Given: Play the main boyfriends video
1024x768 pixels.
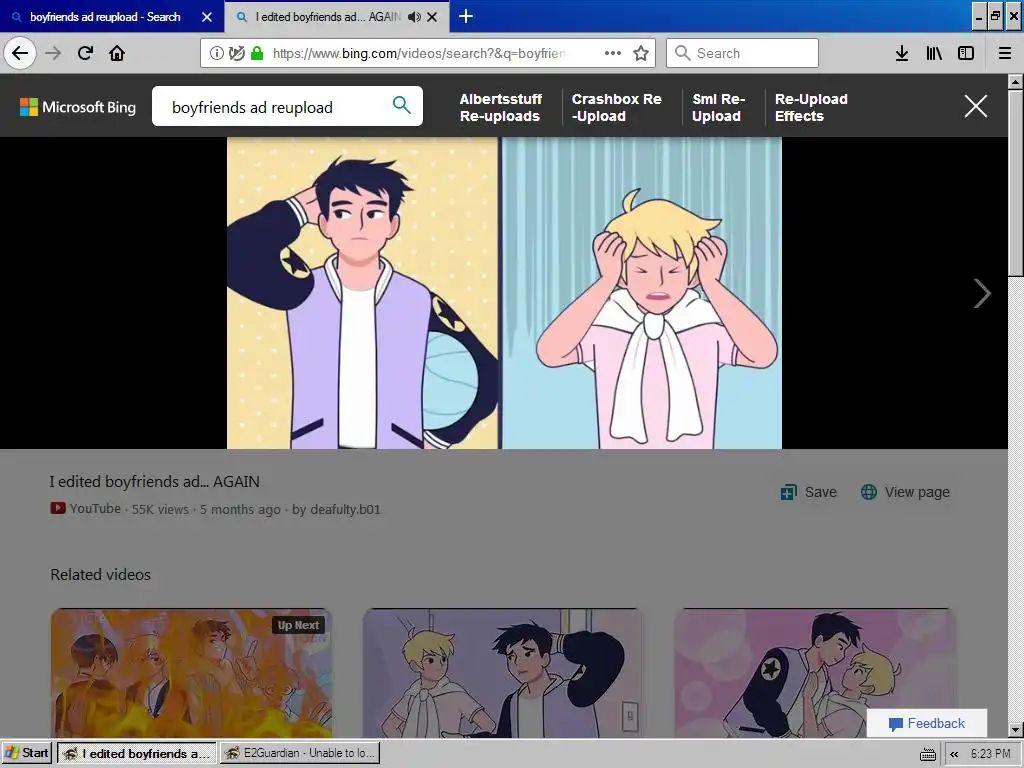Looking at the screenshot, I should 504,293.
